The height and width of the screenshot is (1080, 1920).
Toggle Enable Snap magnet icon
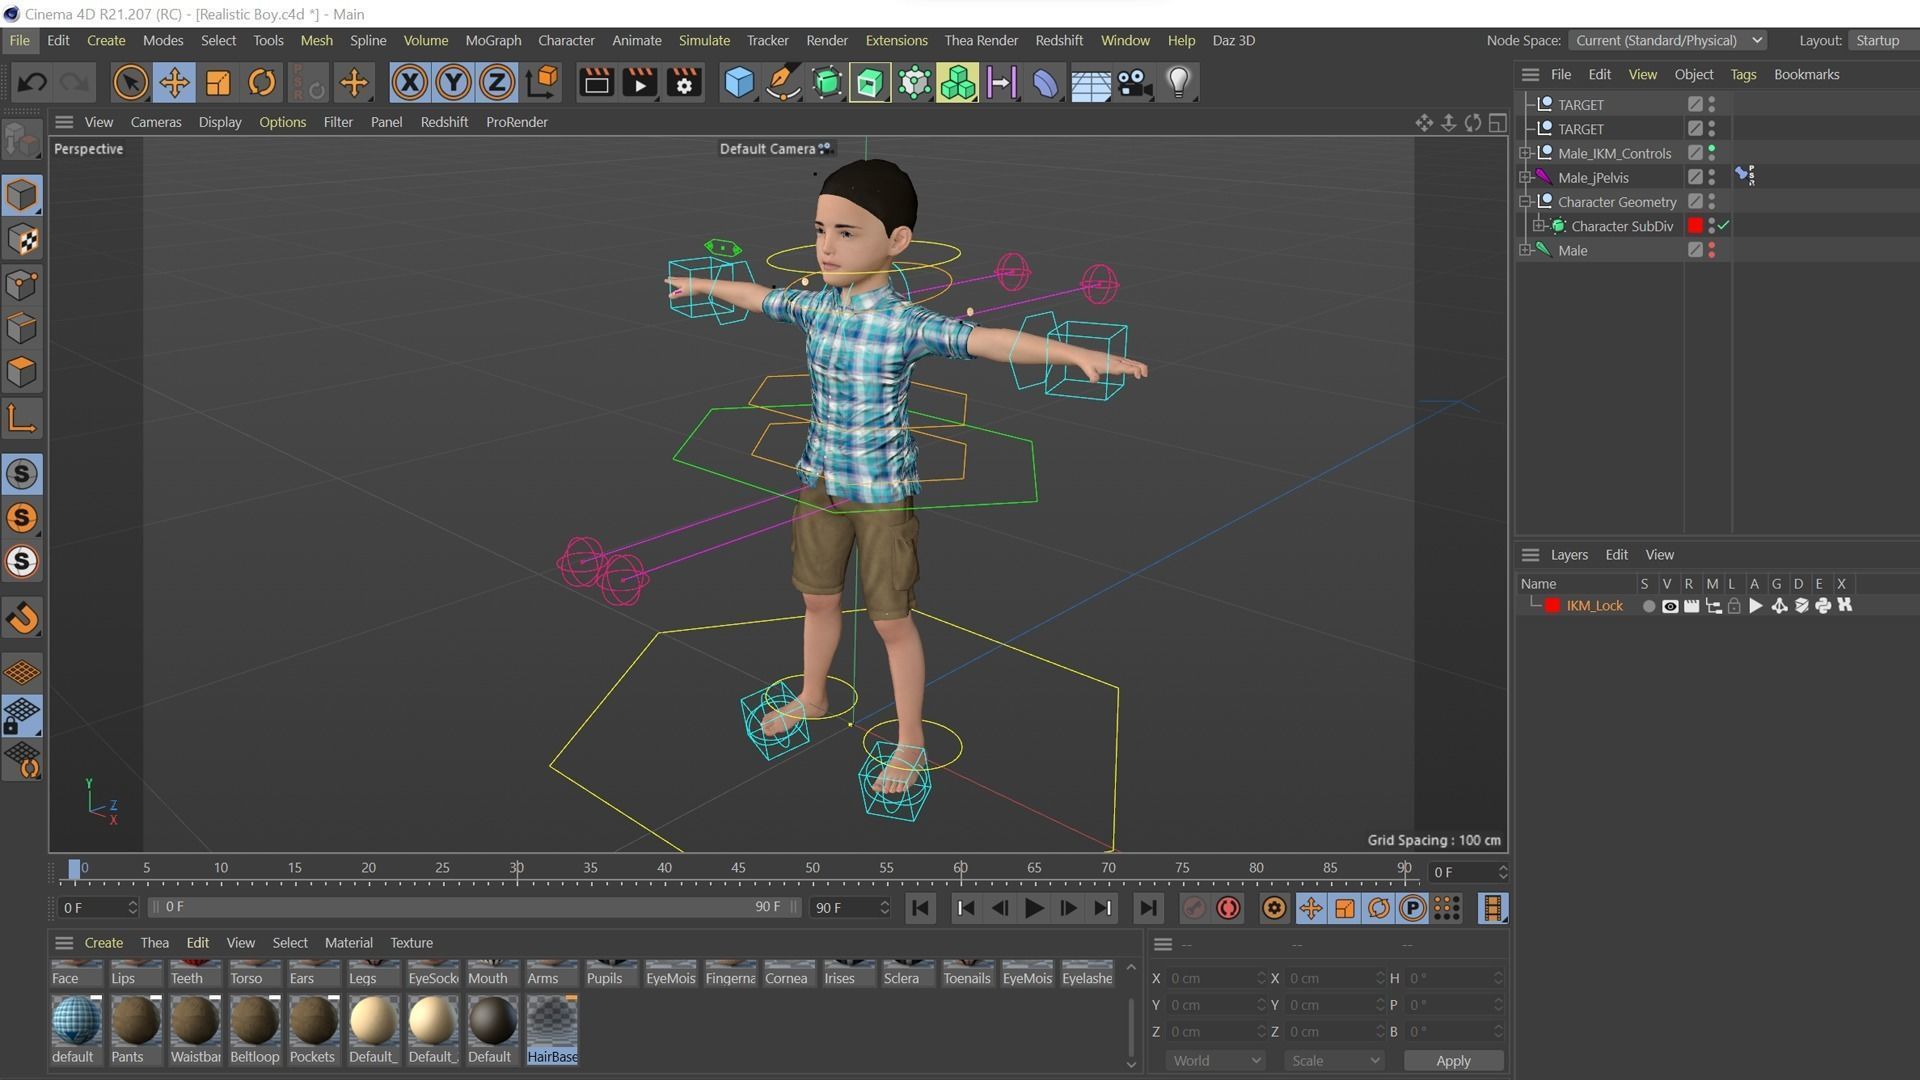tap(22, 618)
